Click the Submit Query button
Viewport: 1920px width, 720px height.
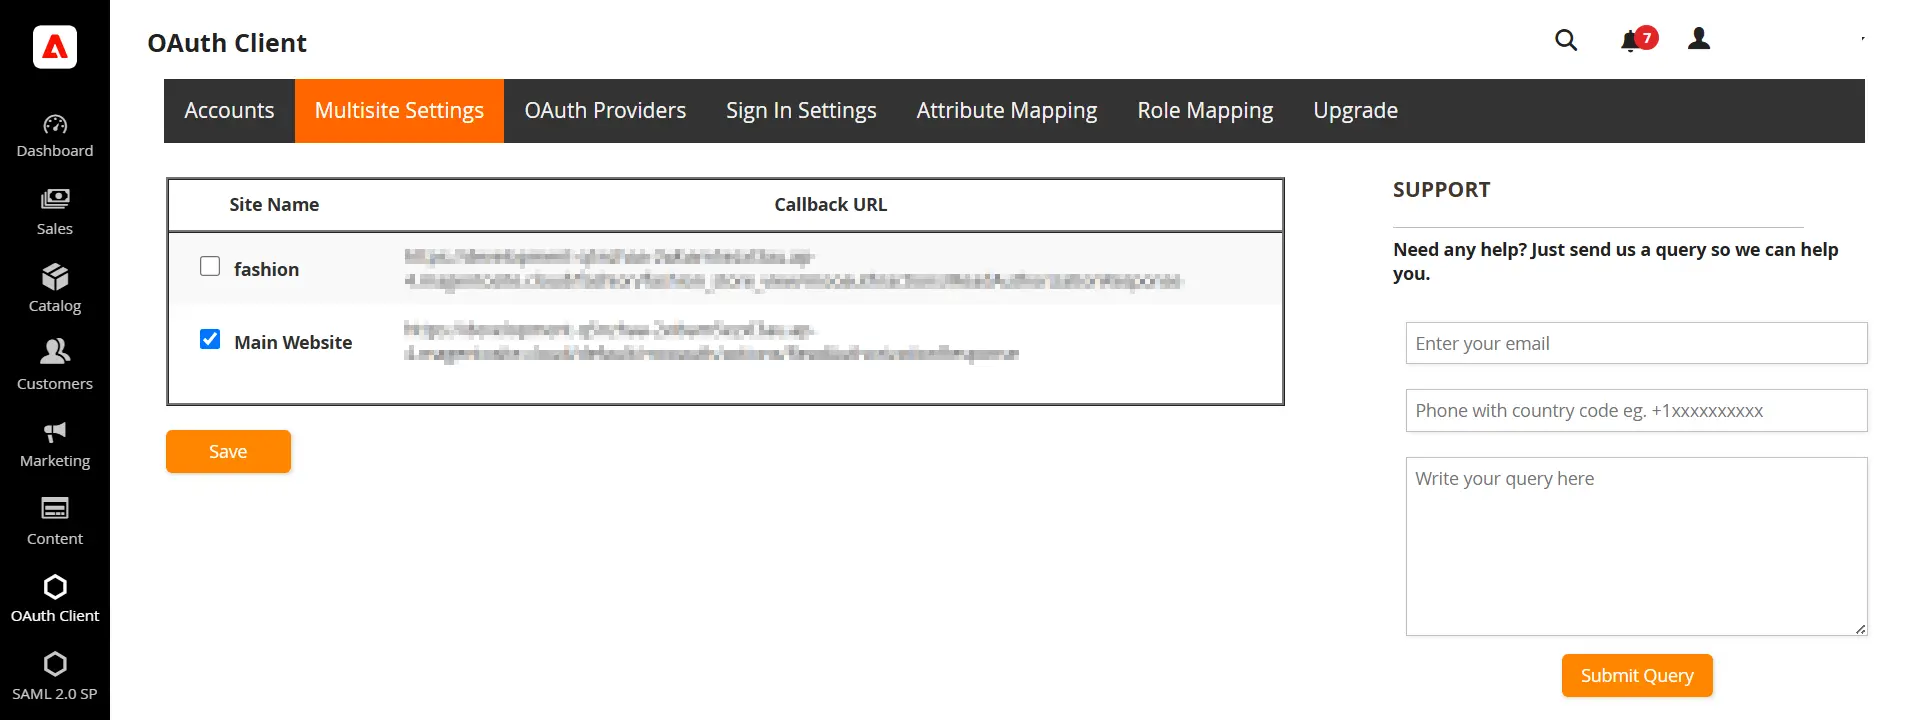click(1637, 676)
